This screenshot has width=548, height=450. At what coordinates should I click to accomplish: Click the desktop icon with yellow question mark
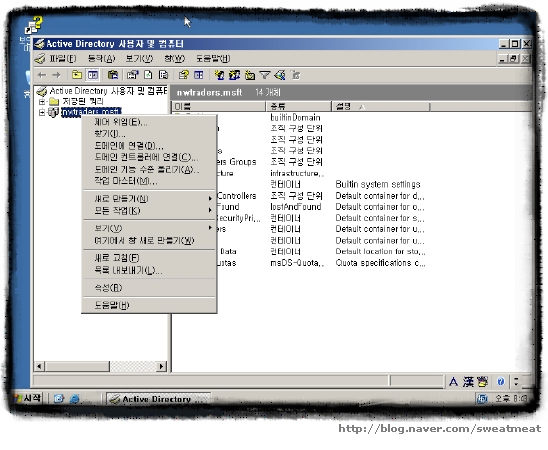coord(34,25)
